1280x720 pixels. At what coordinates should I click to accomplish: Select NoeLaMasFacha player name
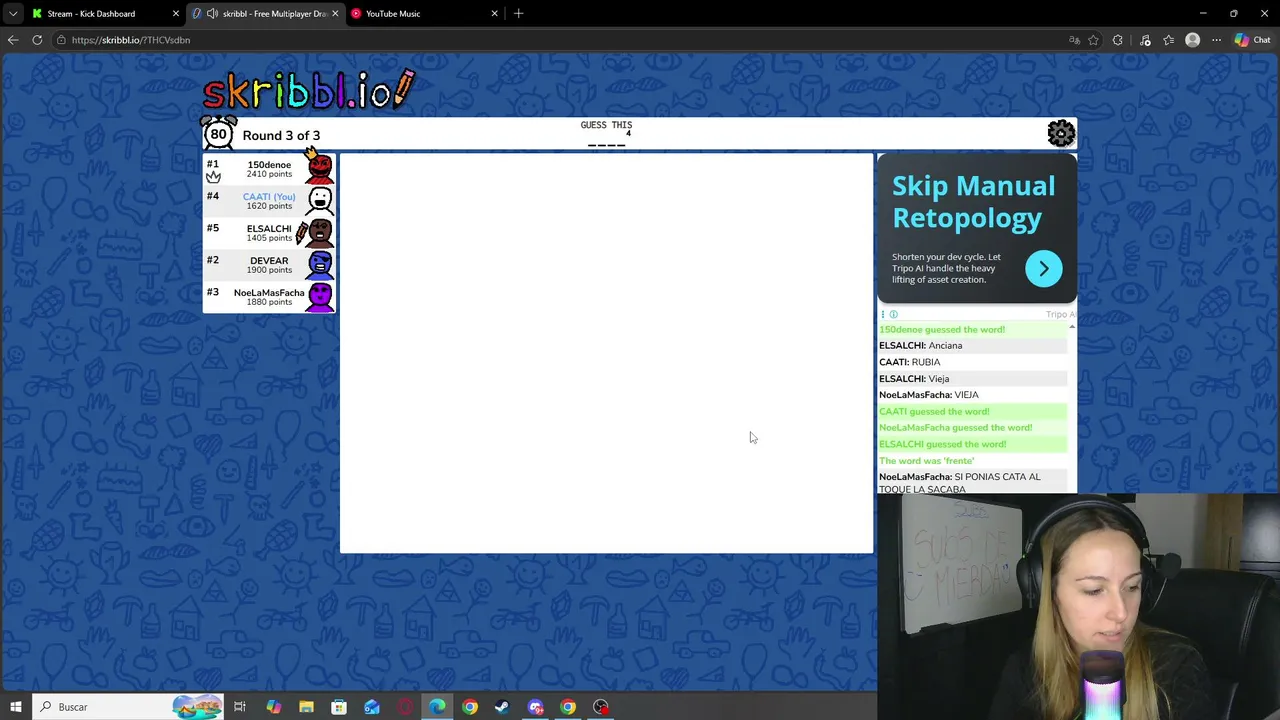point(269,293)
